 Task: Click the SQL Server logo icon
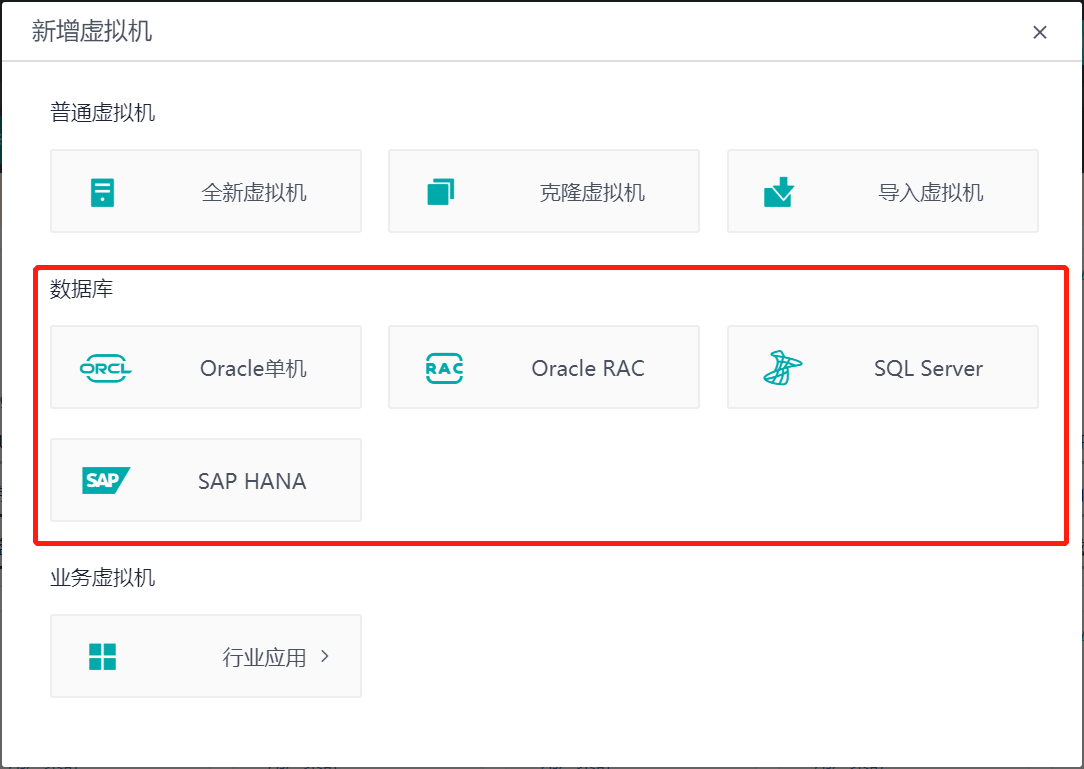tap(781, 368)
